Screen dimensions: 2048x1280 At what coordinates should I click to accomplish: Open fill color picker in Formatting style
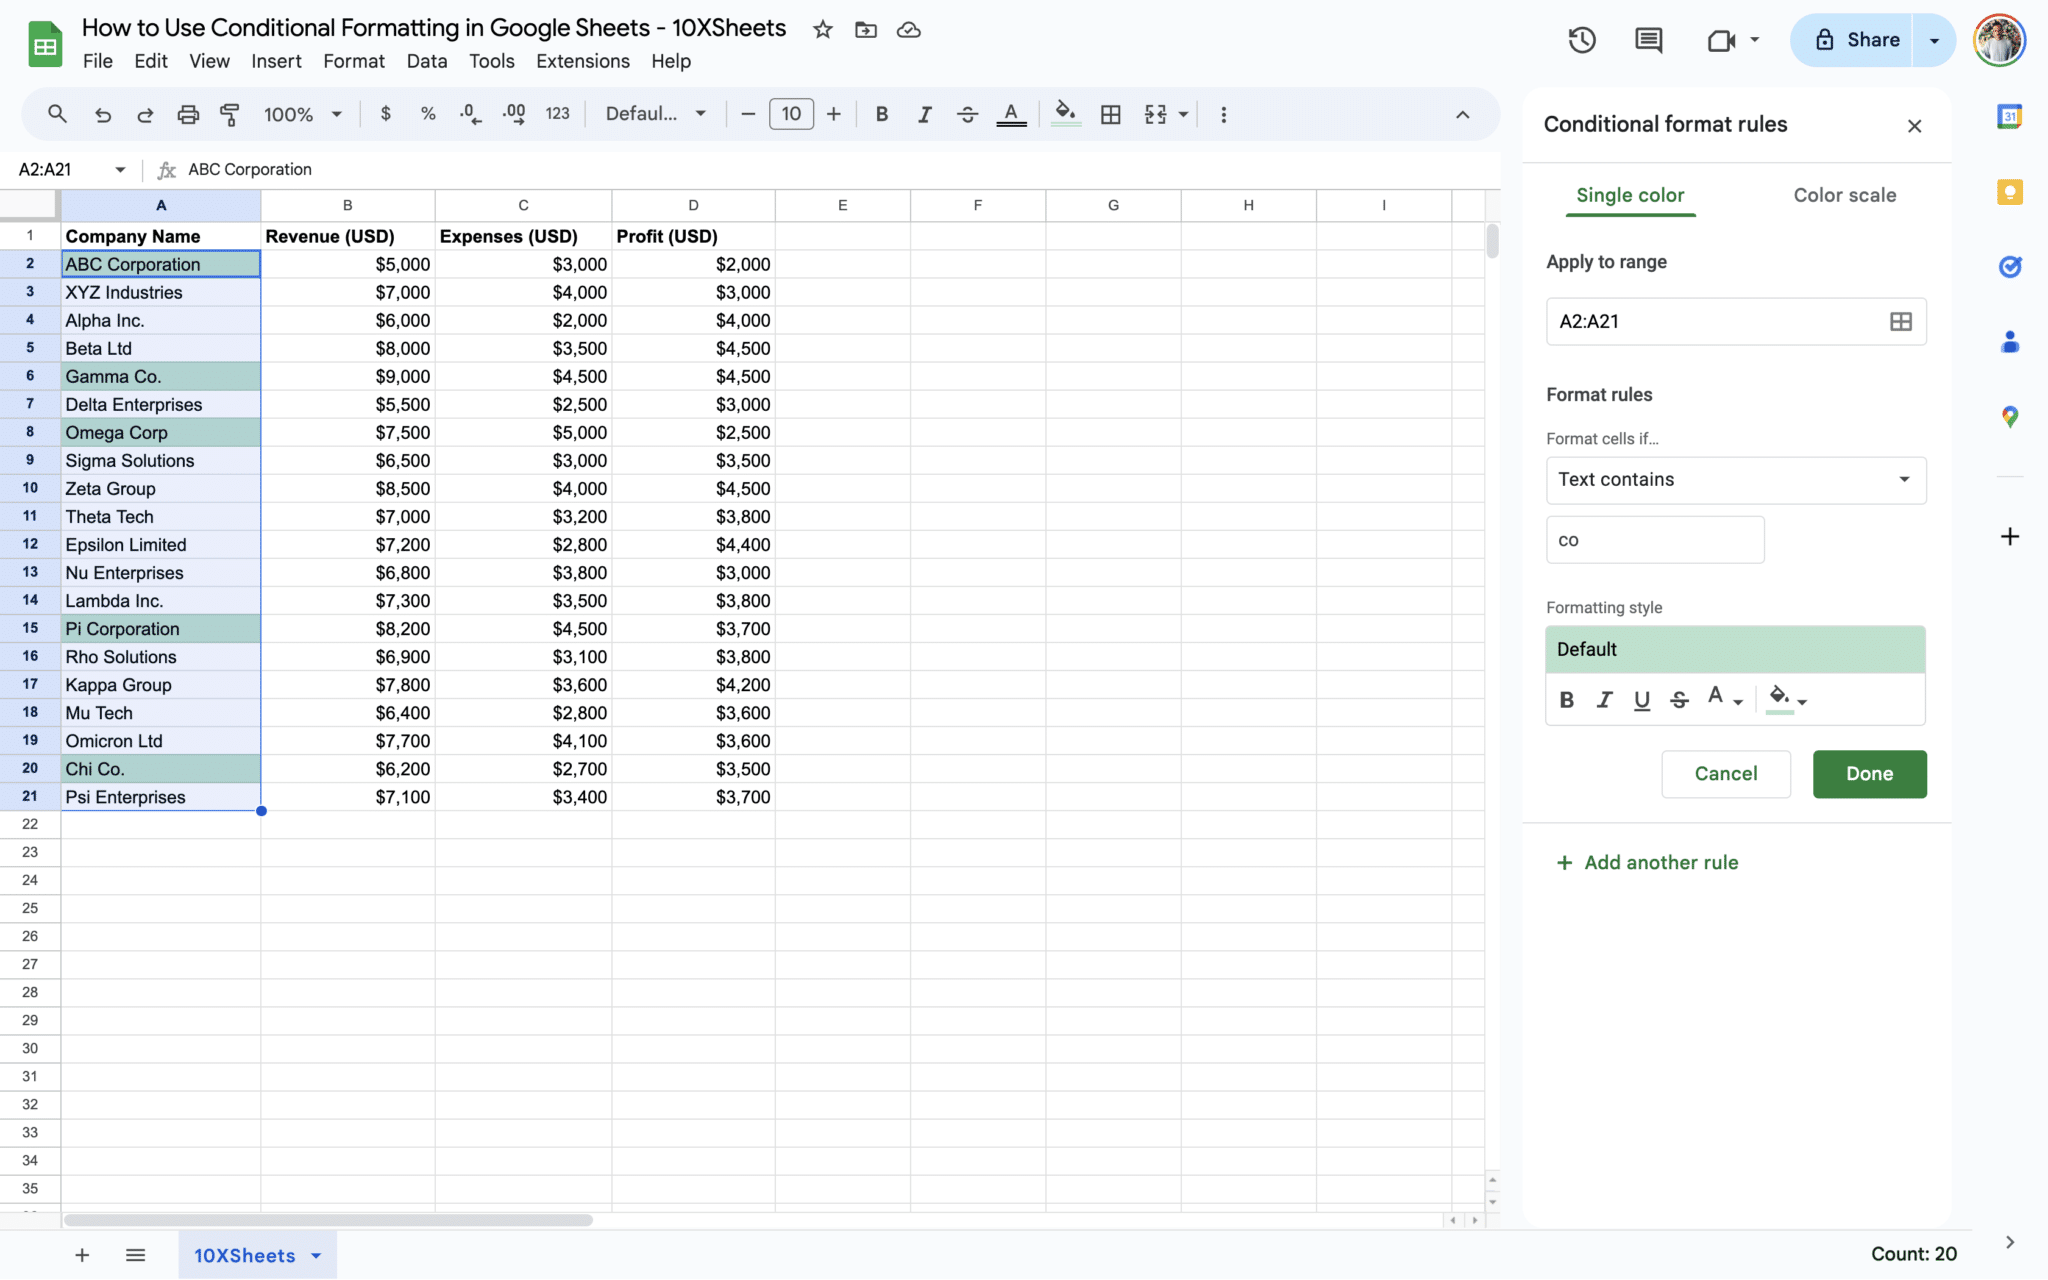click(1787, 698)
